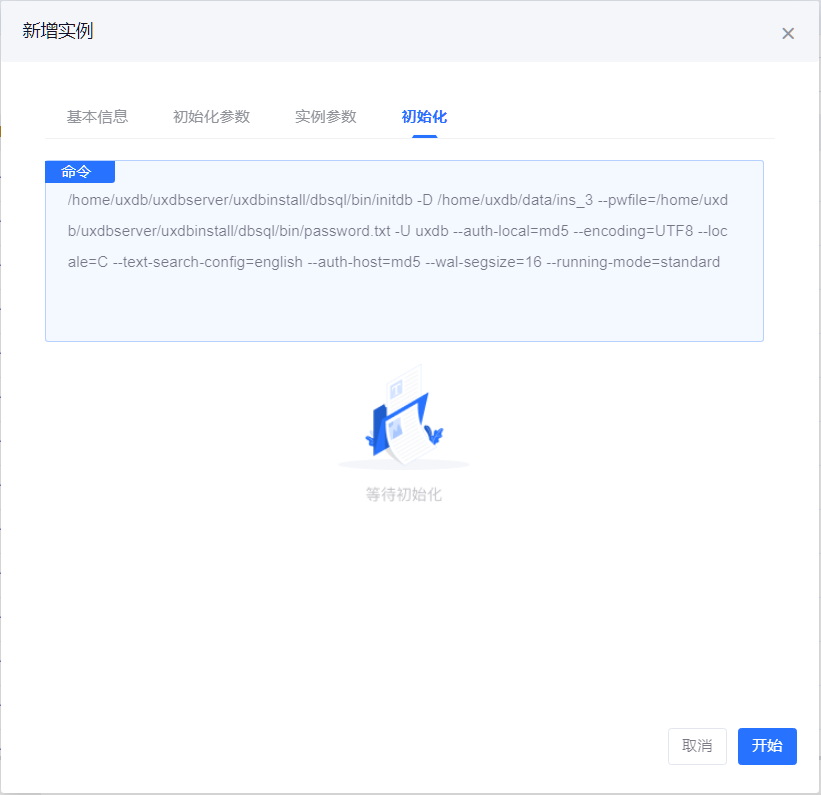Click the --wal-segsize=16 option text
This screenshot has height=795, width=821.
coord(483,262)
